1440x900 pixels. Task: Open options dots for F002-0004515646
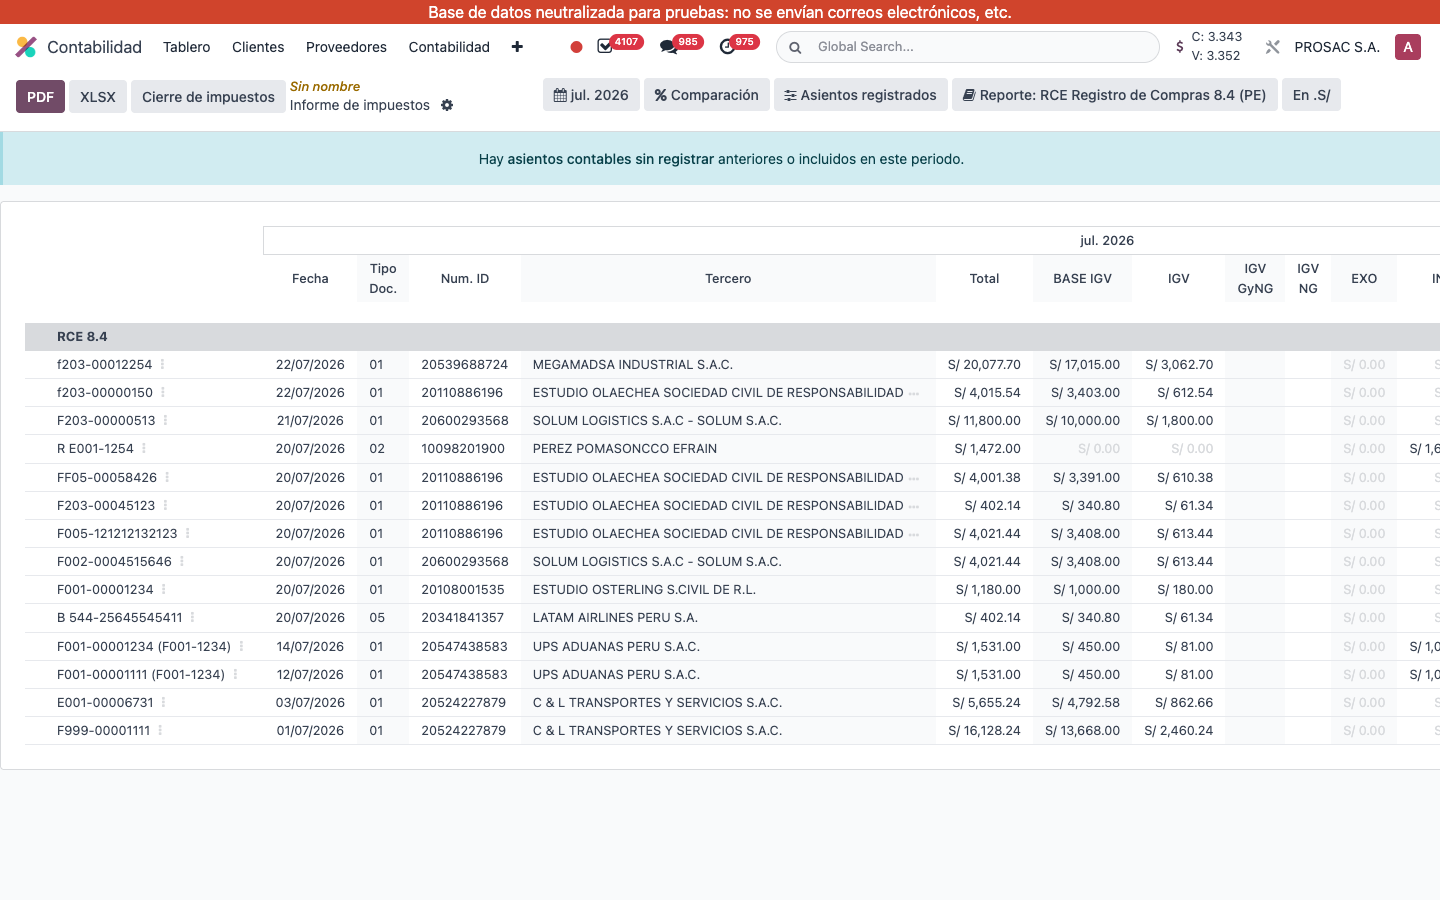[x=182, y=562]
